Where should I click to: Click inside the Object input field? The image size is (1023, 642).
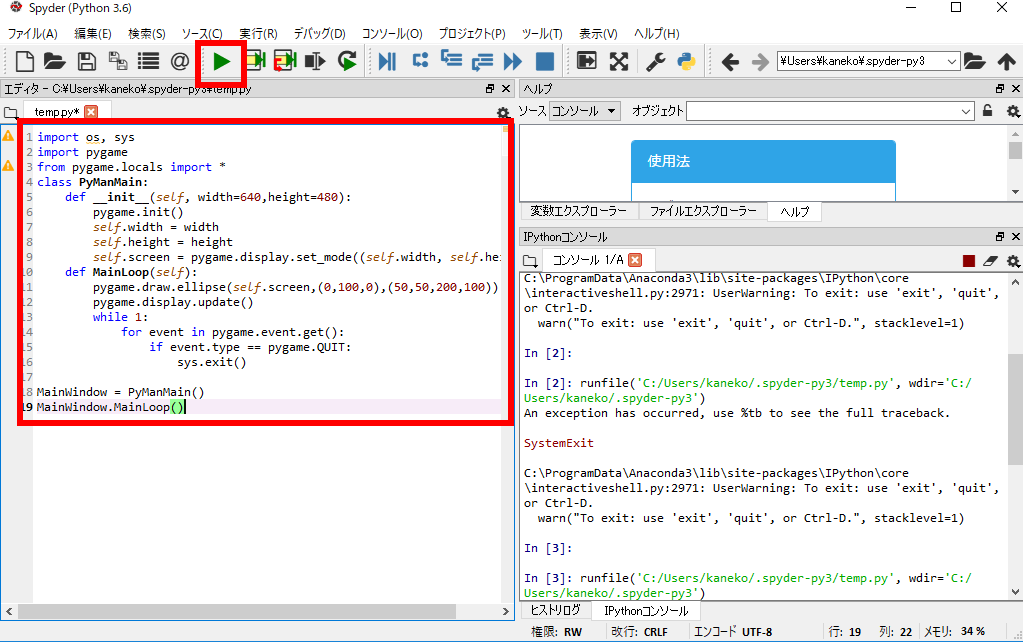tap(823, 112)
